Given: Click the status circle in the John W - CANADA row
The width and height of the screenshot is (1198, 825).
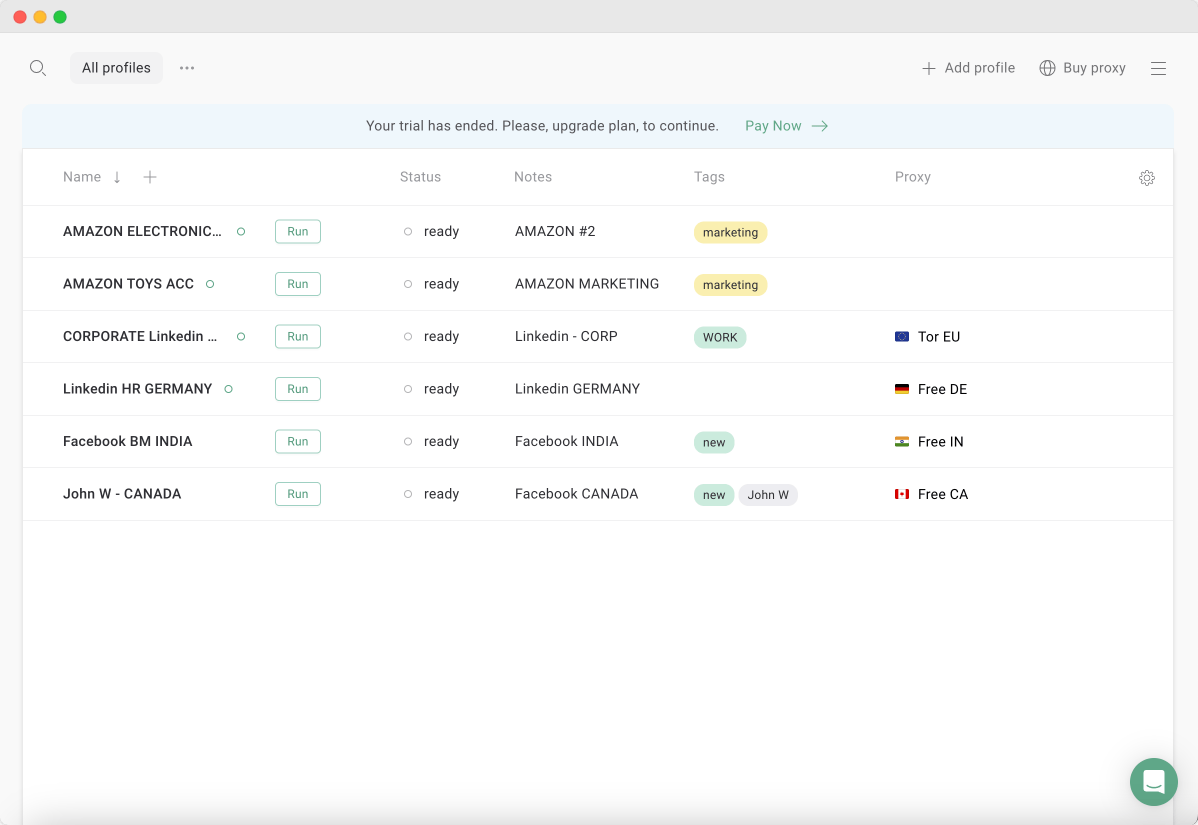Looking at the screenshot, I should point(408,494).
